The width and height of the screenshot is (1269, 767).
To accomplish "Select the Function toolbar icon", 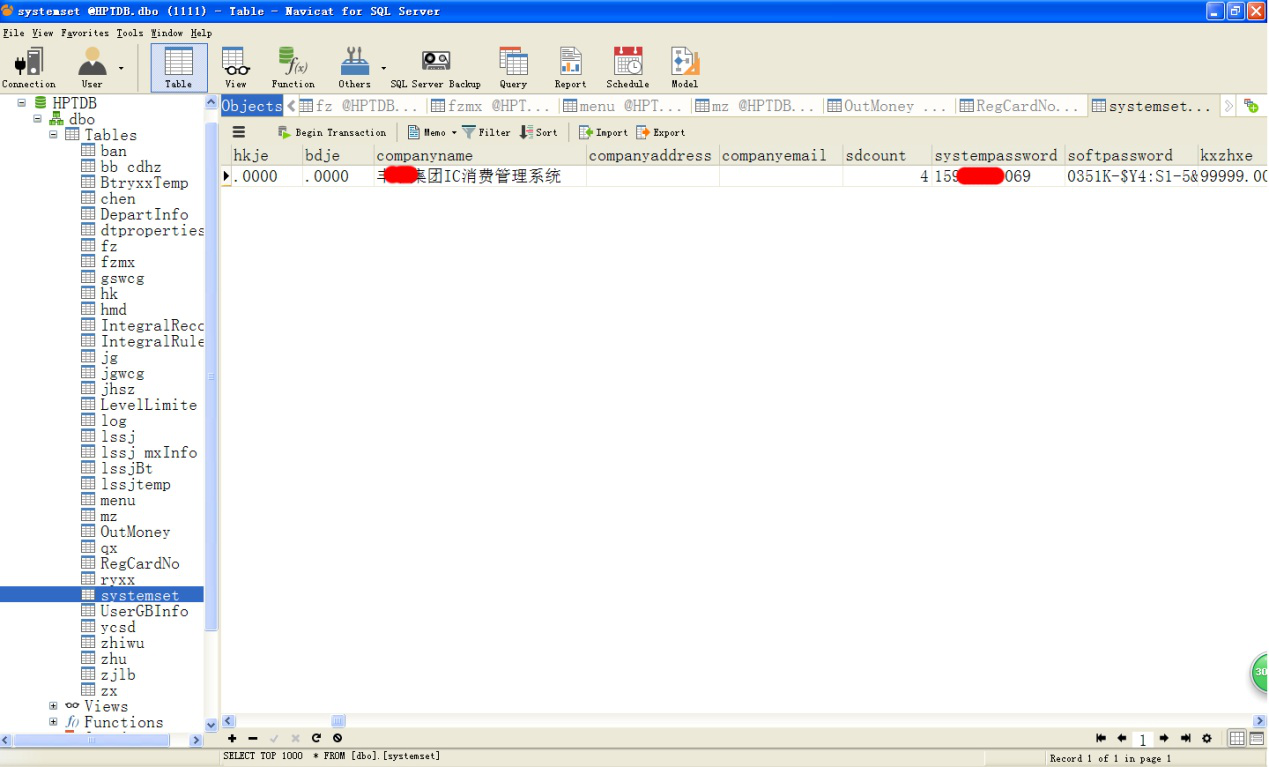I will pos(293,67).
